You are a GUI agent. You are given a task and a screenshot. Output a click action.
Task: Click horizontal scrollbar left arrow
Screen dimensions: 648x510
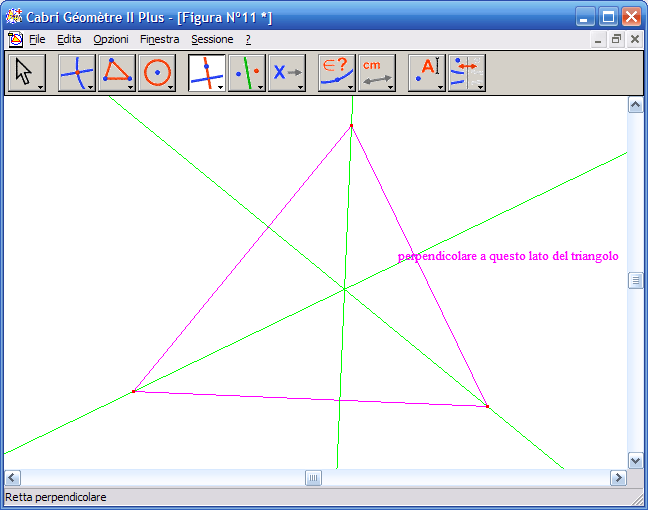pyautogui.click(x=12, y=478)
